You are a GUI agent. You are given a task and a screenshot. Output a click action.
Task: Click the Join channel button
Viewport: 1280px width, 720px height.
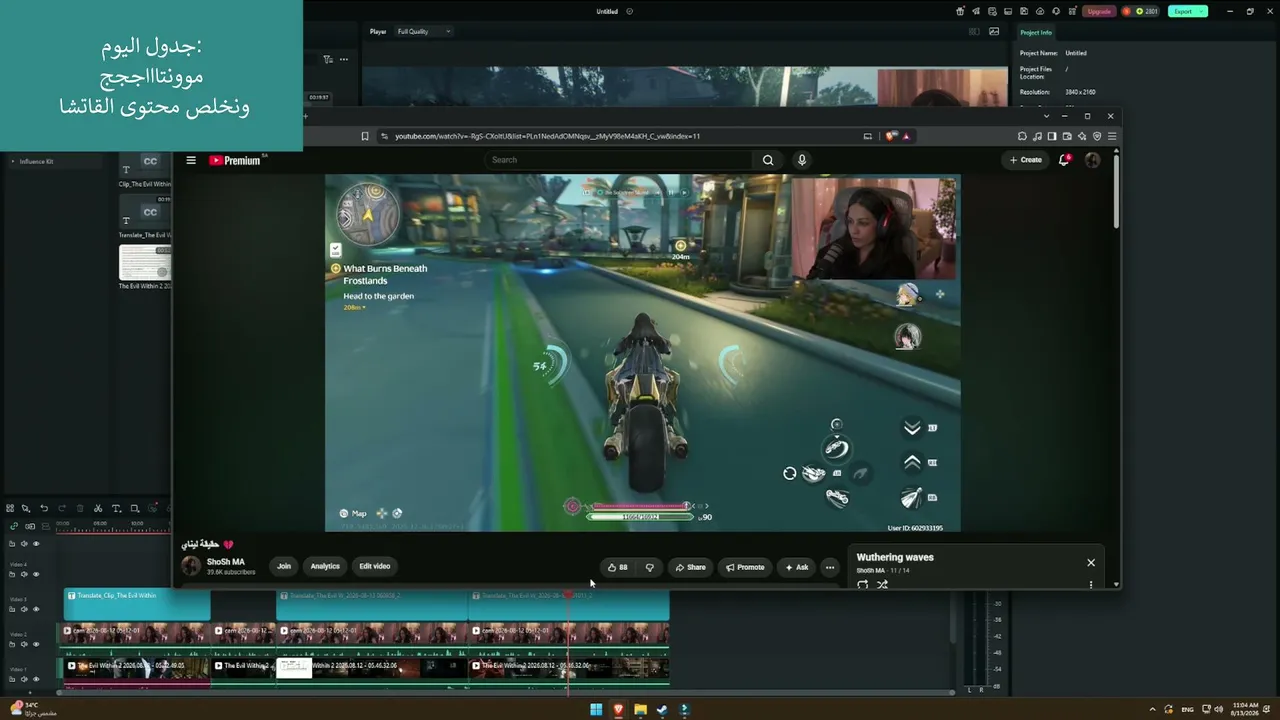(284, 567)
